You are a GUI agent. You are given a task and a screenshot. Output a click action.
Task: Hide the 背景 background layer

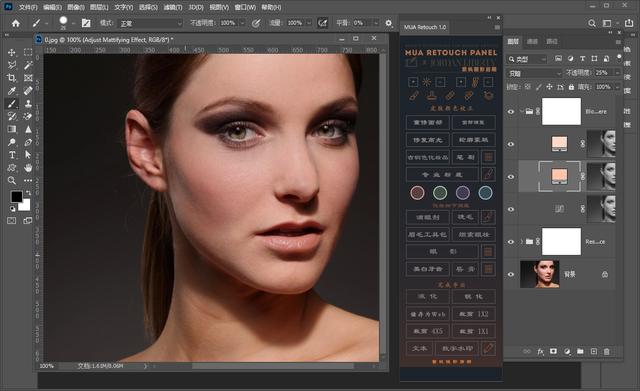tap(511, 274)
